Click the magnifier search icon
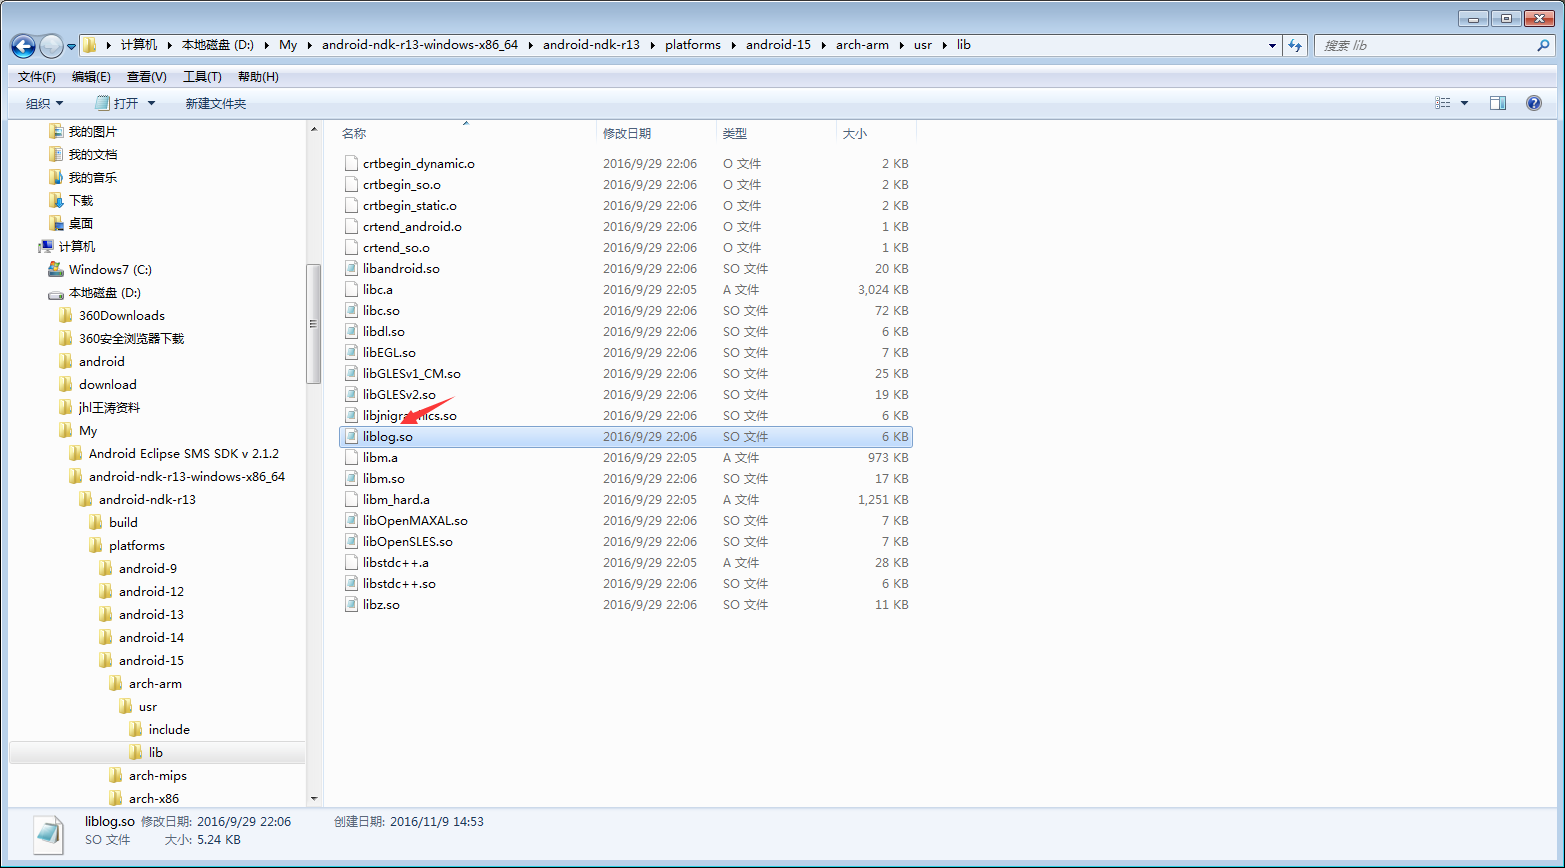 tap(1543, 45)
